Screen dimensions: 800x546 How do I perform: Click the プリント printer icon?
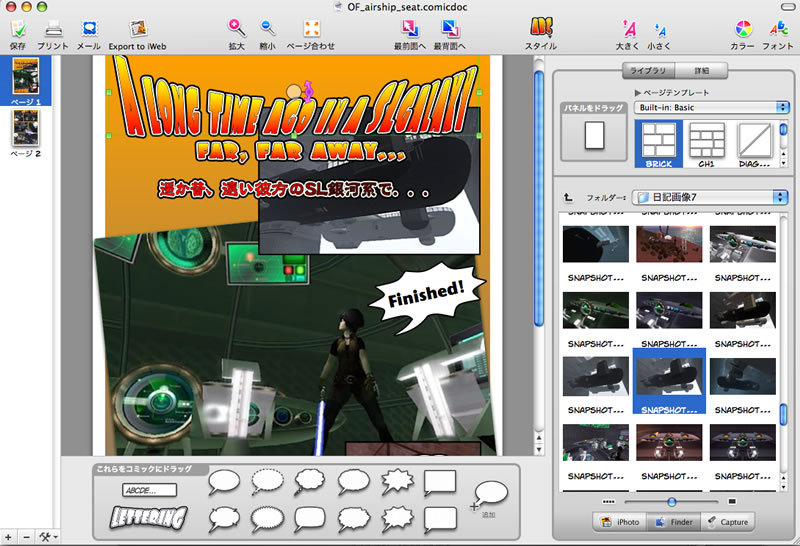tap(53, 29)
